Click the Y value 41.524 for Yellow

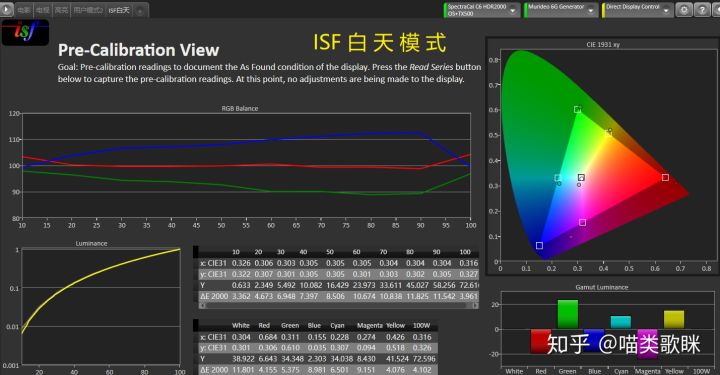tap(398, 359)
